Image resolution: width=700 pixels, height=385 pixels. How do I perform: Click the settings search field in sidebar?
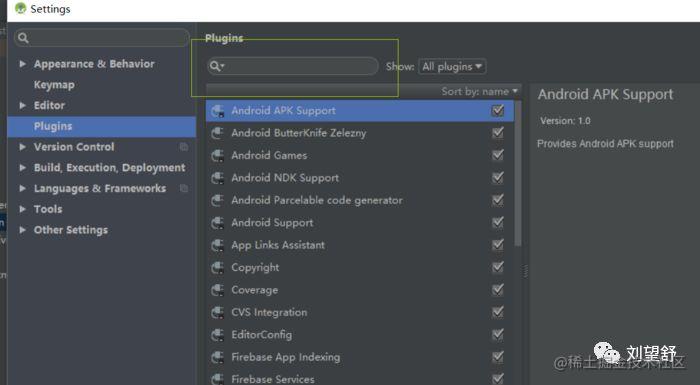coord(102,38)
